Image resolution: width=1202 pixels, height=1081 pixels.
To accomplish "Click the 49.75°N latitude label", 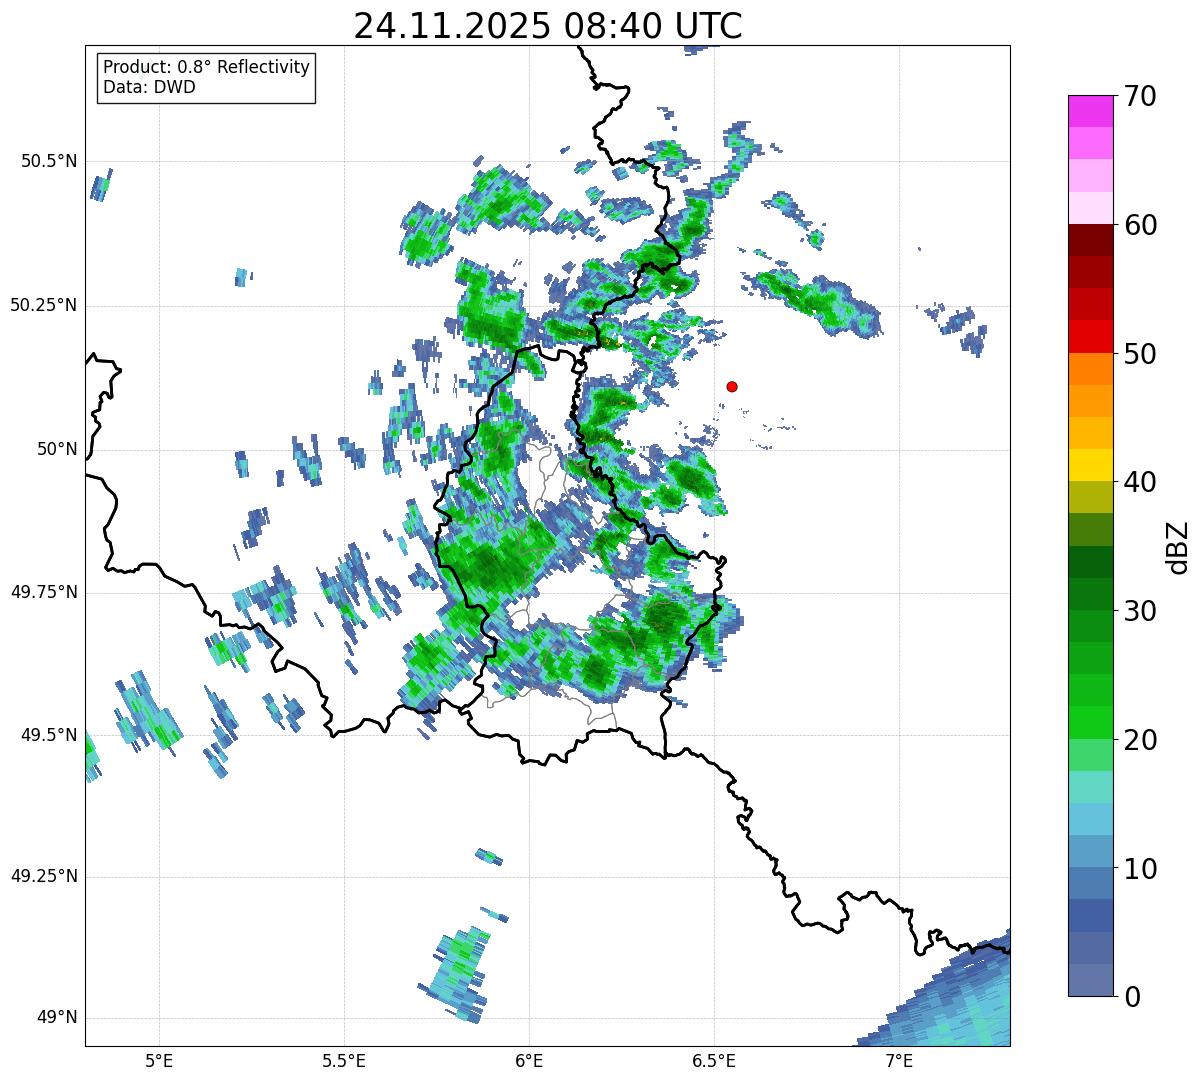I will tap(44, 592).
